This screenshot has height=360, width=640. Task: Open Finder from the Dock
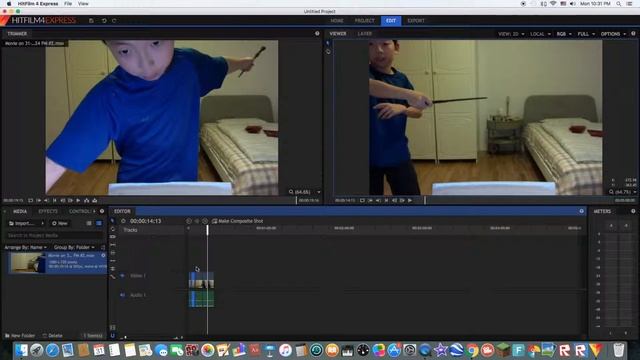coord(21,350)
